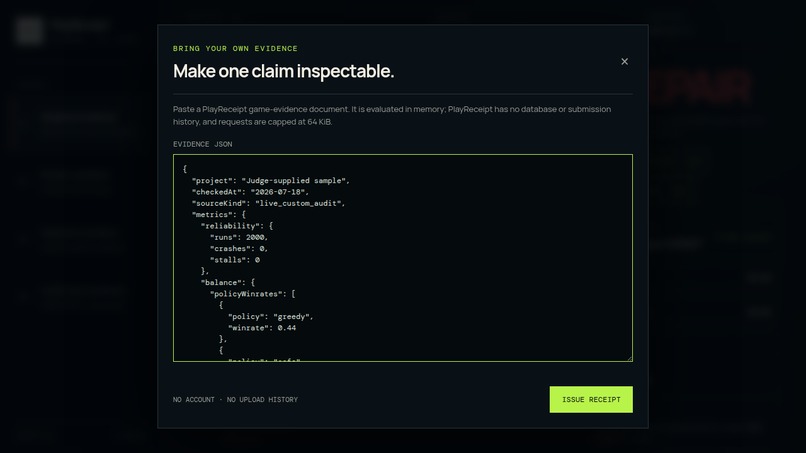Screen dimensions: 806x453
Task: Click the "metrics": { line
Action: (219, 214)
